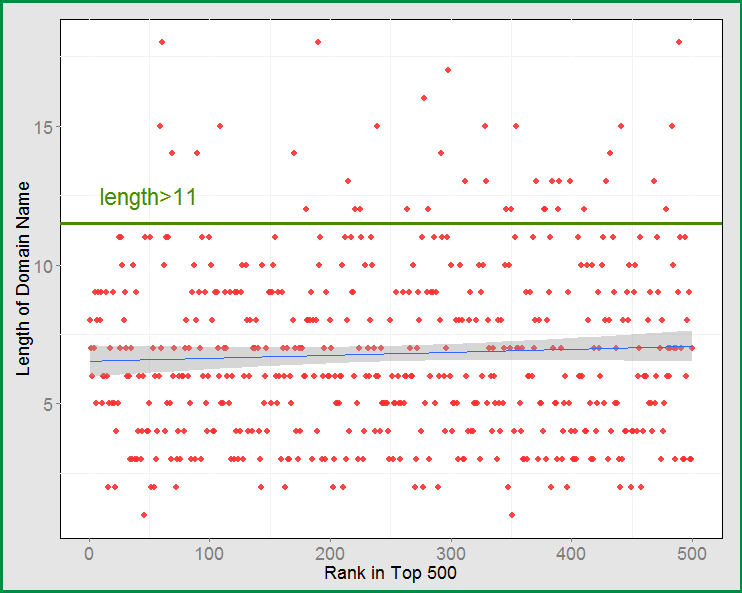The image size is (742, 593).
Task: Select the length-17 point near rank 300
Action: click(448, 70)
